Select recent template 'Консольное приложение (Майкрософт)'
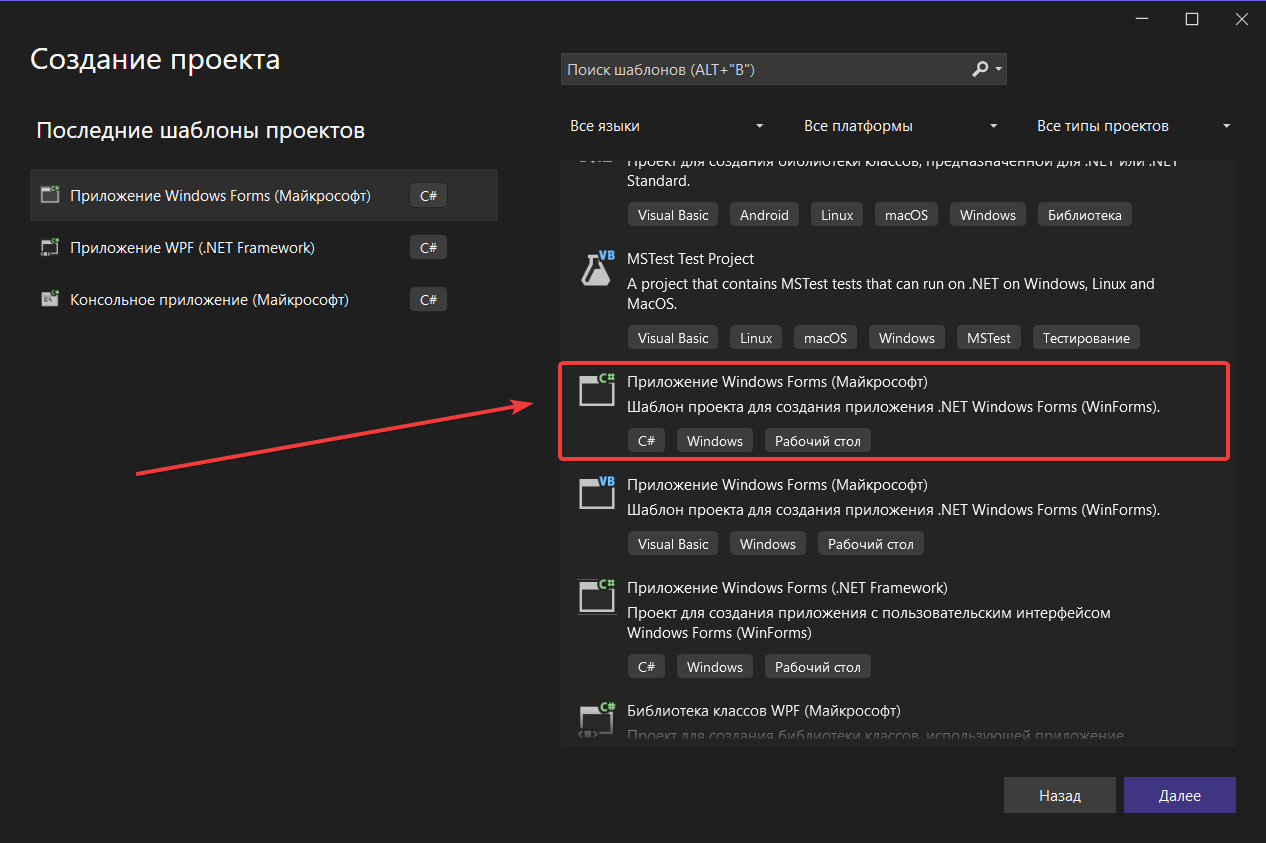Viewport: 1266px width, 843px height. tap(264, 299)
